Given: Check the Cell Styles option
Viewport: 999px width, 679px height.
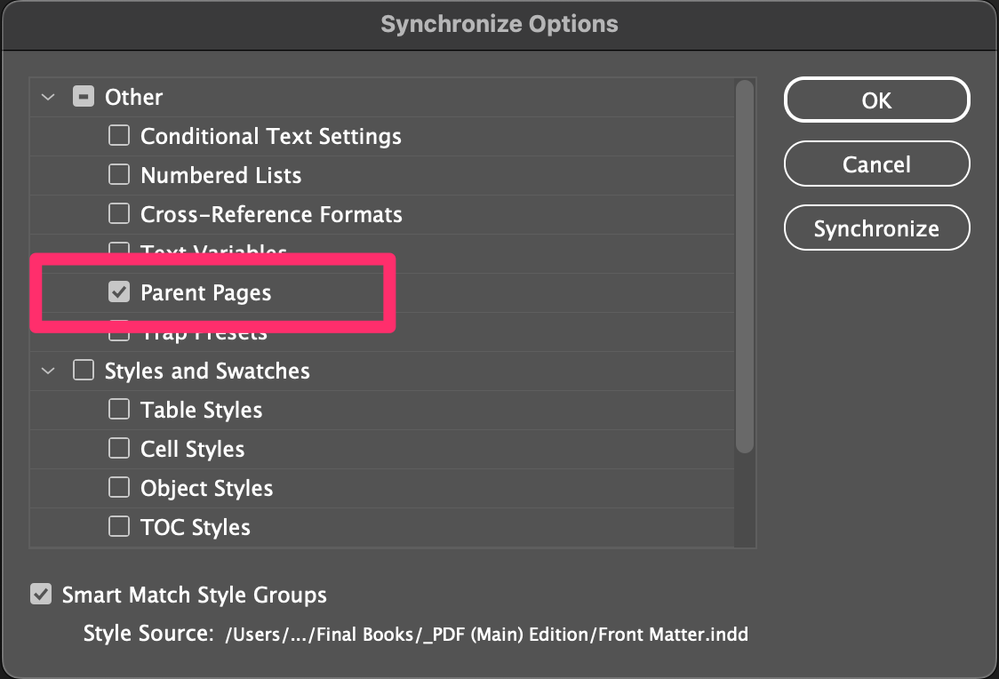Looking at the screenshot, I should tap(119, 449).
